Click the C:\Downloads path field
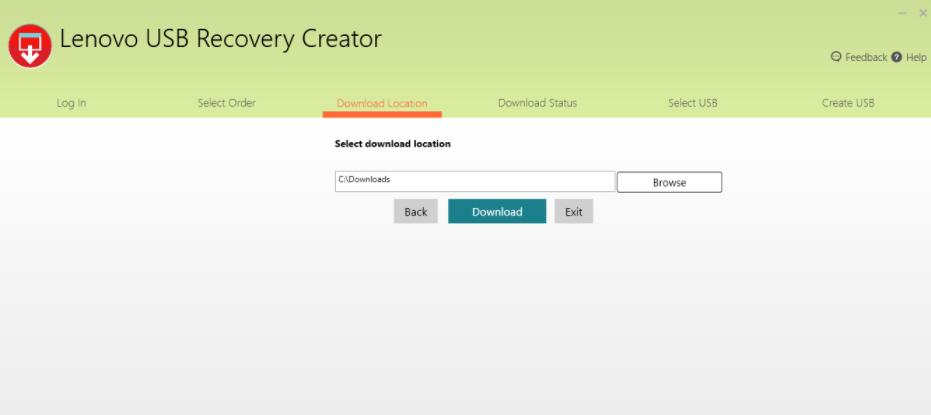This screenshot has width=931, height=415. pos(475,182)
